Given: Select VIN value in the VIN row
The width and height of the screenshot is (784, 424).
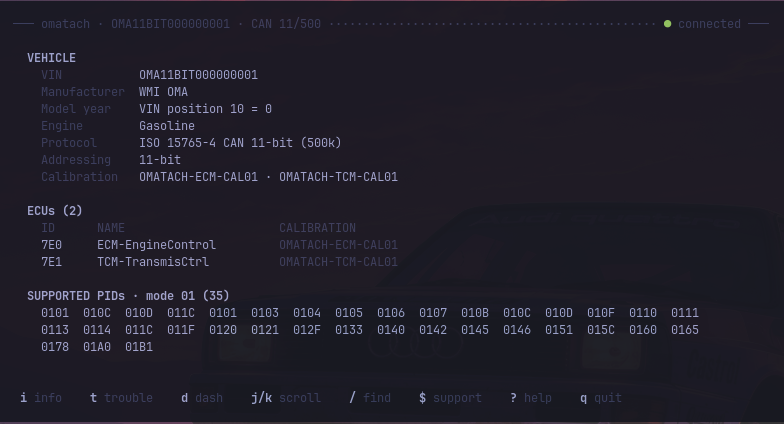Looking at the screenshot, I should (x=198, y=75).
